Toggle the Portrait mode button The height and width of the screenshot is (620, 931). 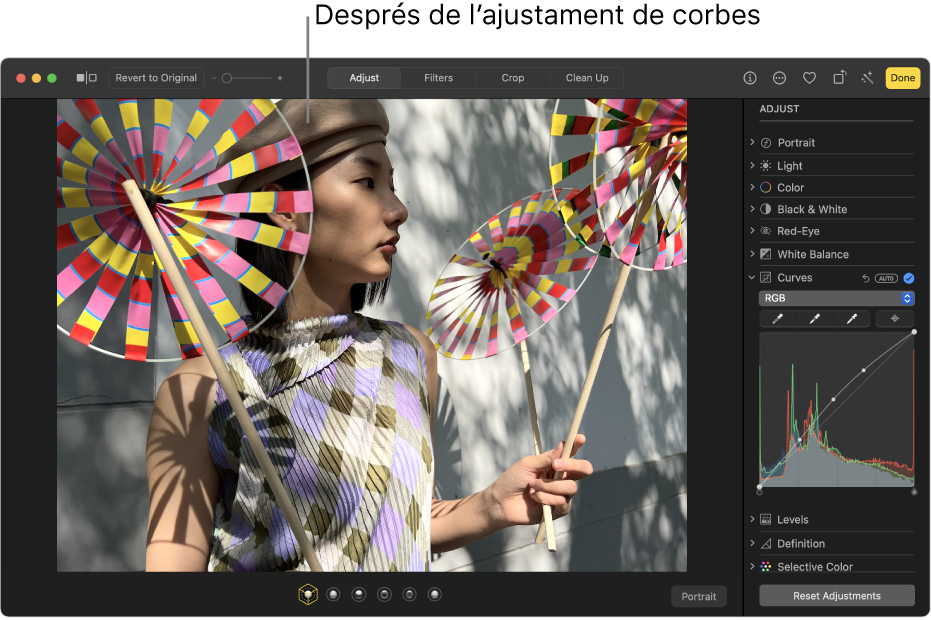[x=698, y=596]
